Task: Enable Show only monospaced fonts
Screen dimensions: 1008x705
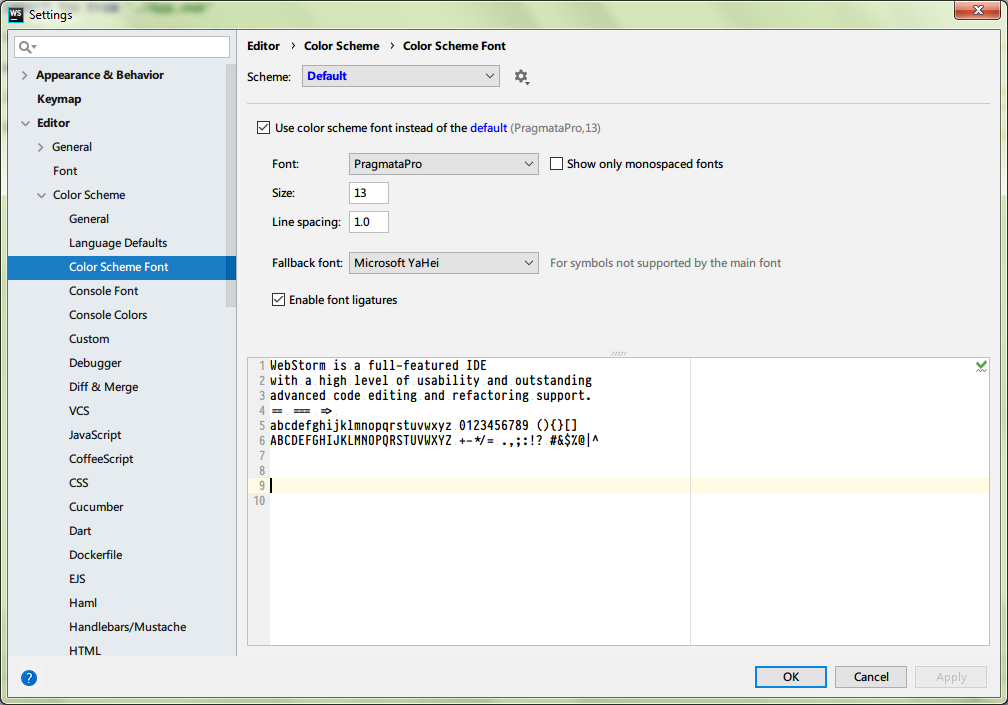Action: tap(556, 164)
